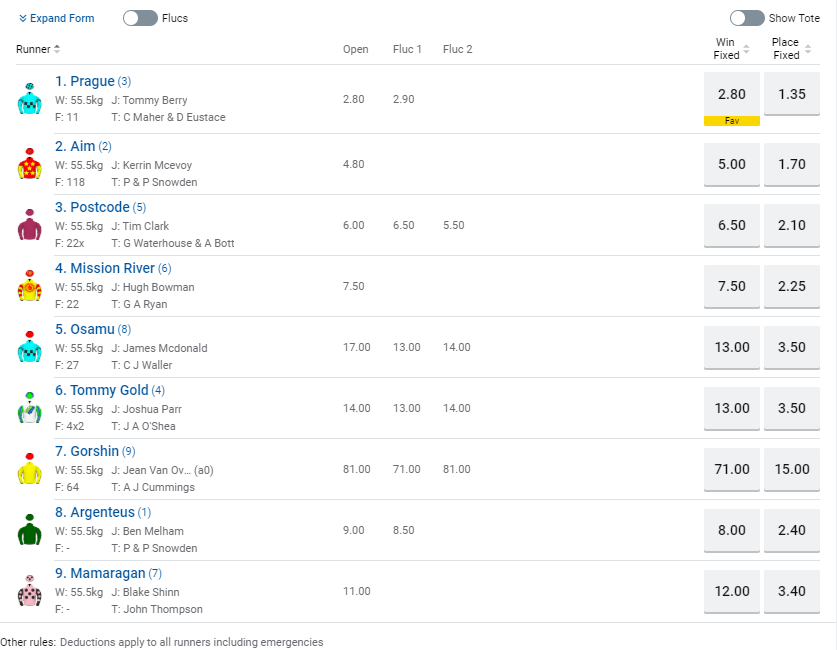Select Prague win odds 2.80
837x650 pixels.
(x=732, y=94)
